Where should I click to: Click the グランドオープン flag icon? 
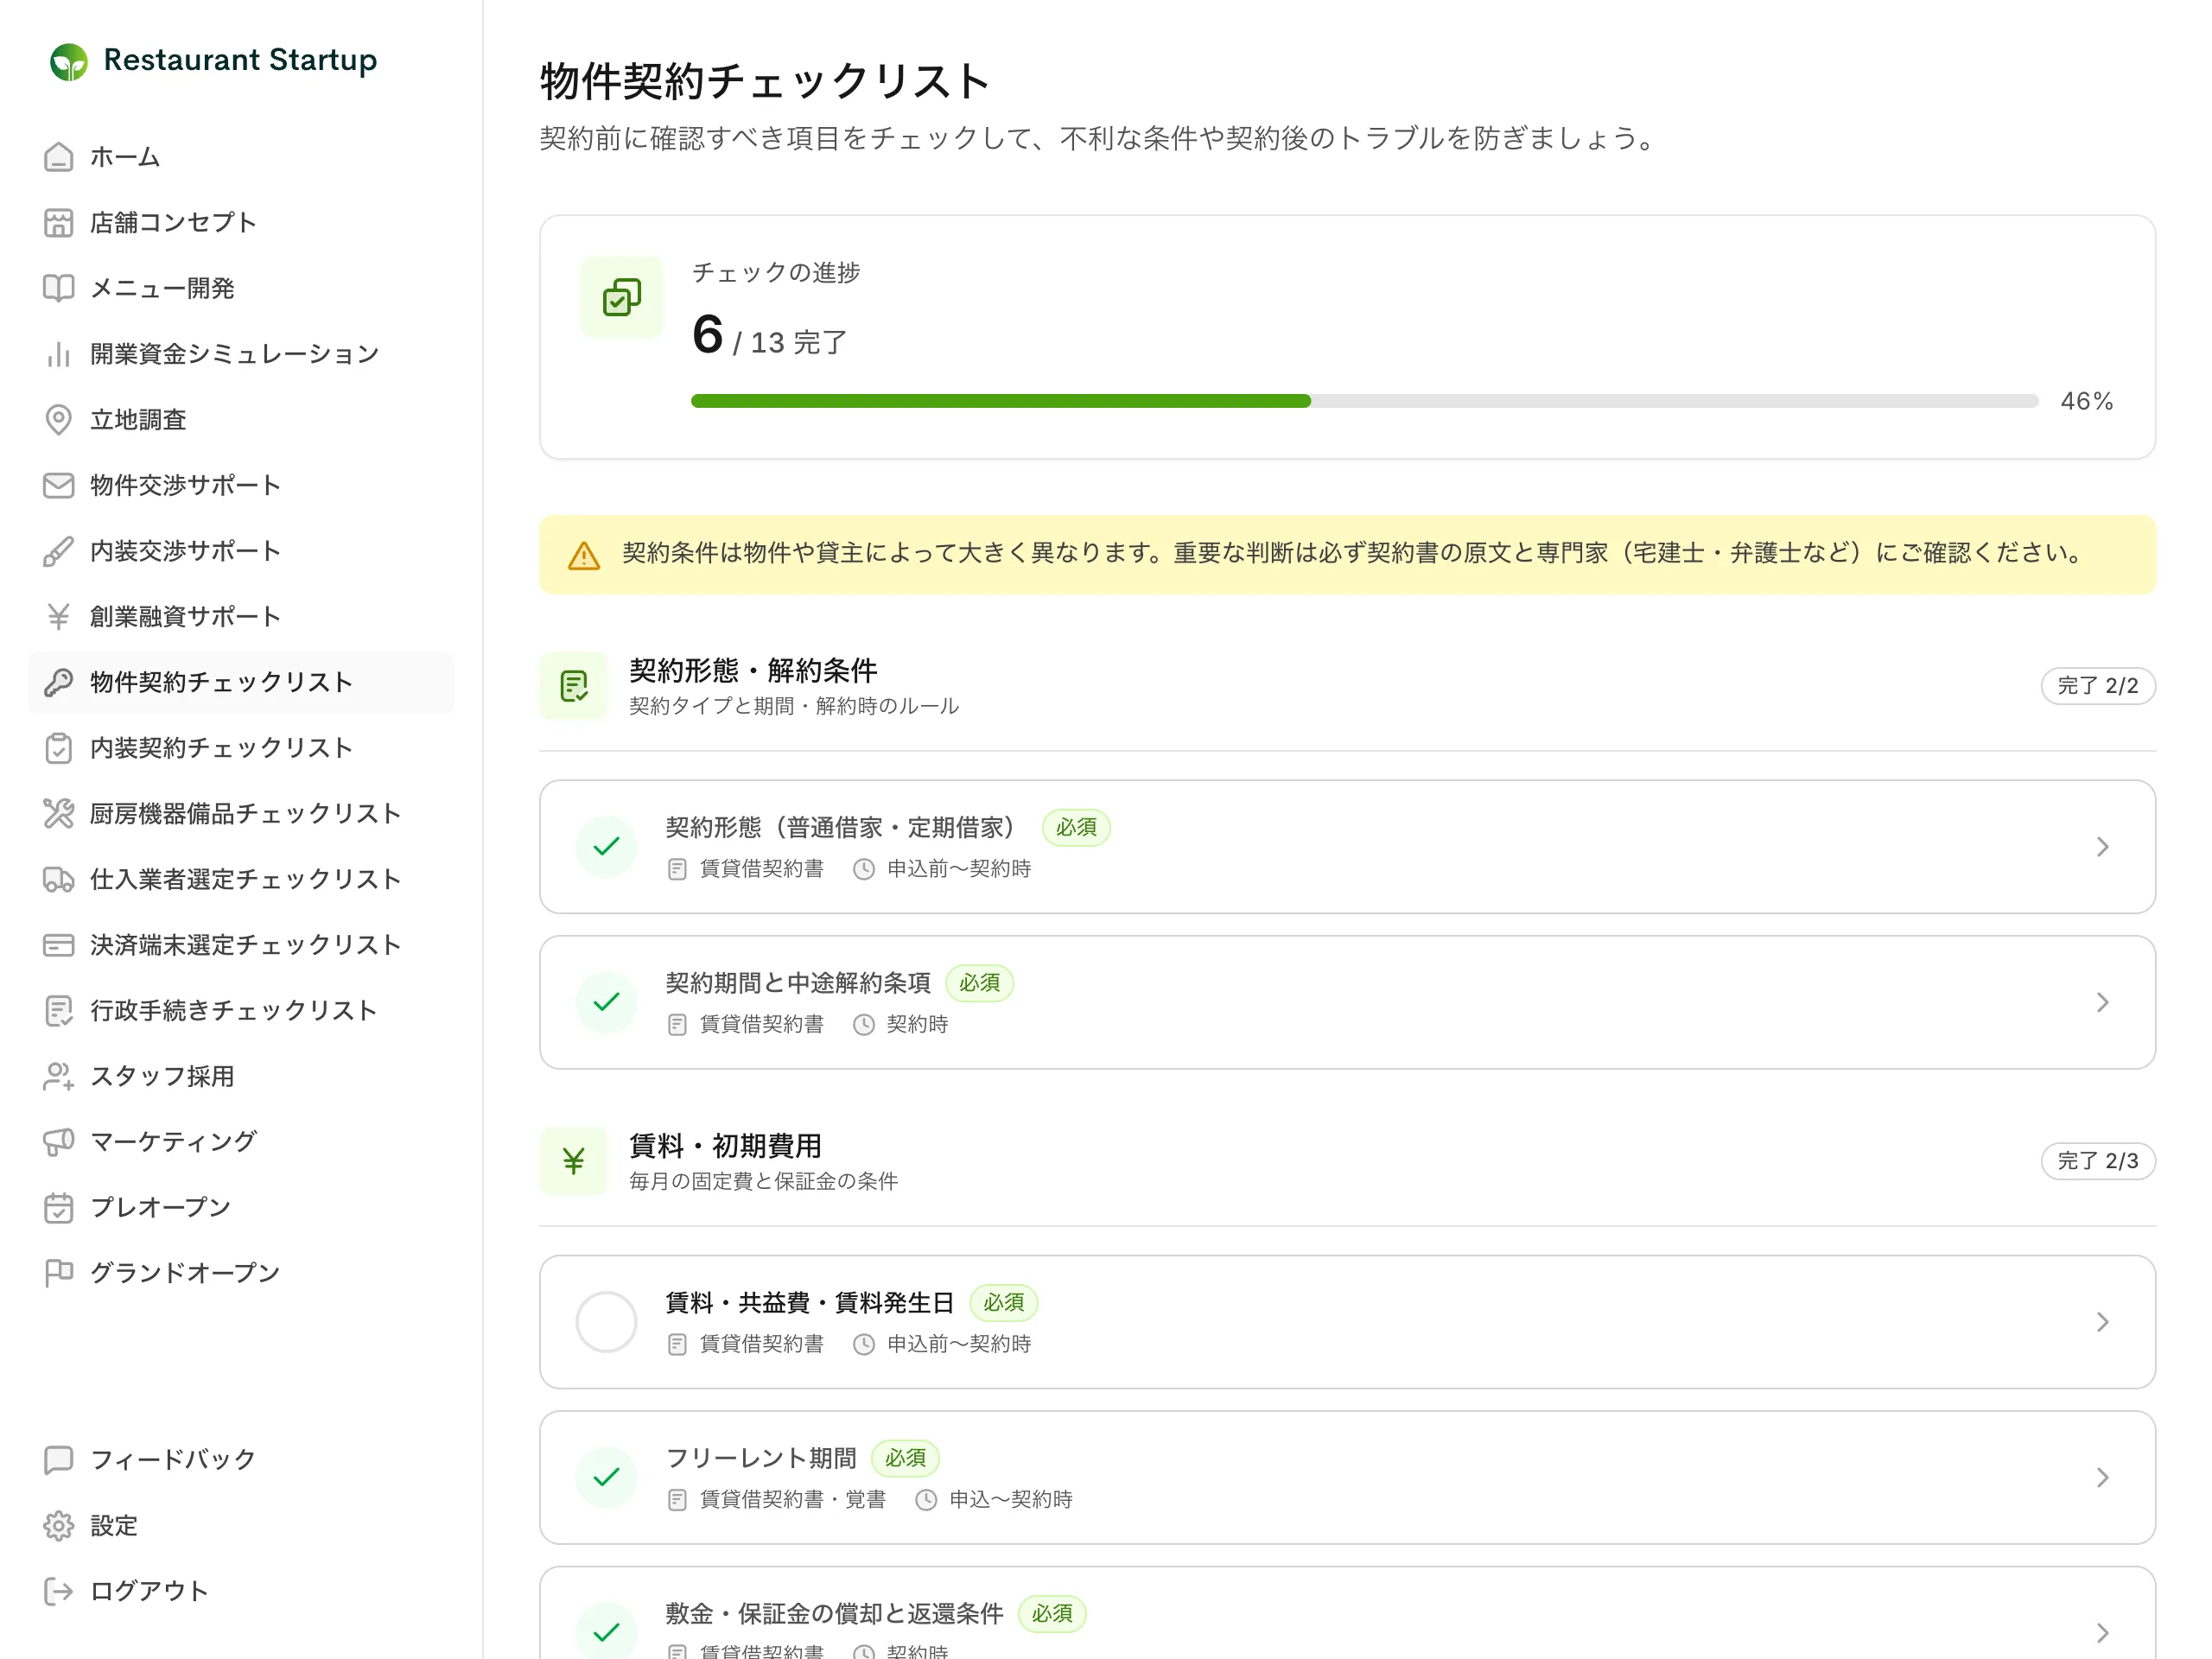[59, 1273]
